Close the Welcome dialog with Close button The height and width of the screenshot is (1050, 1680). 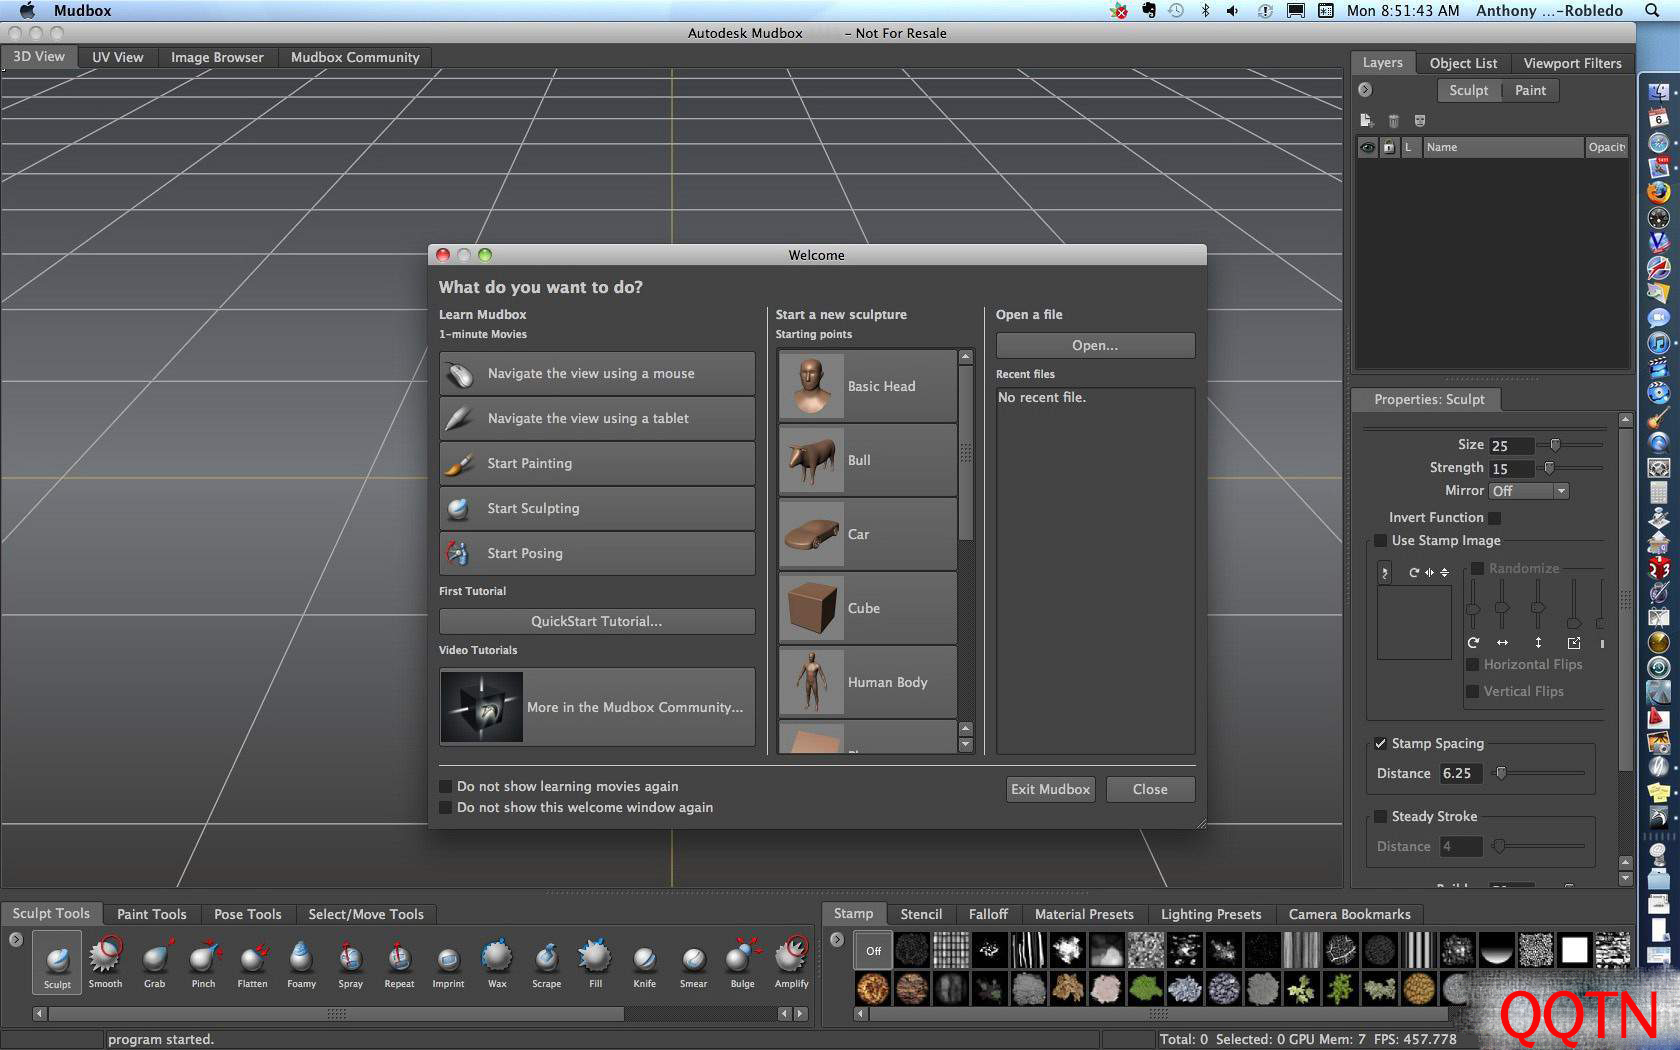(x=1150, y=789)
